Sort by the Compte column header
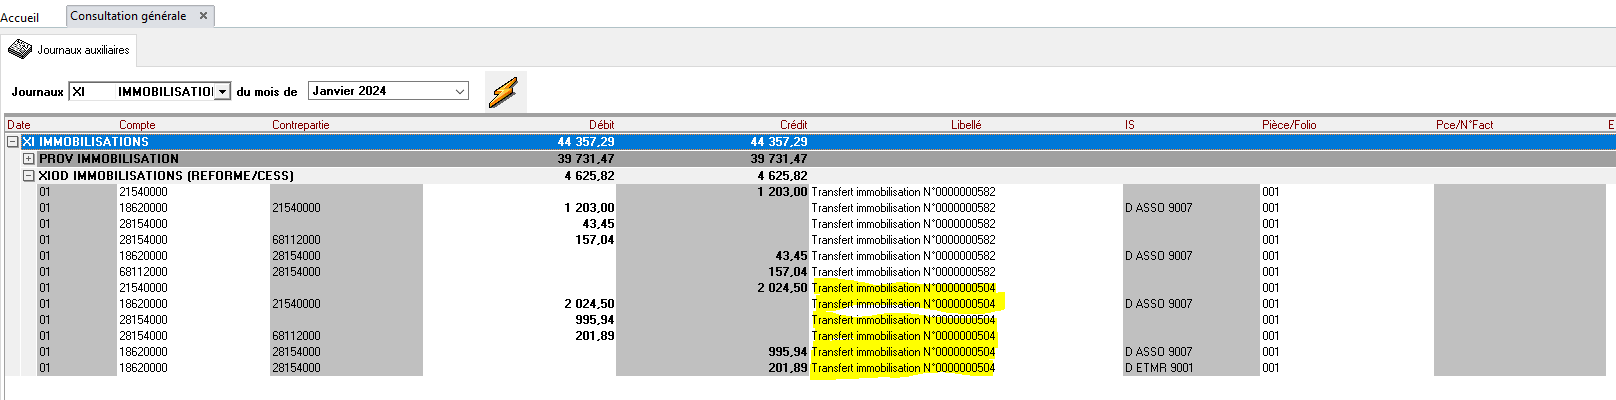The width and height of the screenshot is (1616, 400). point(137,125)
